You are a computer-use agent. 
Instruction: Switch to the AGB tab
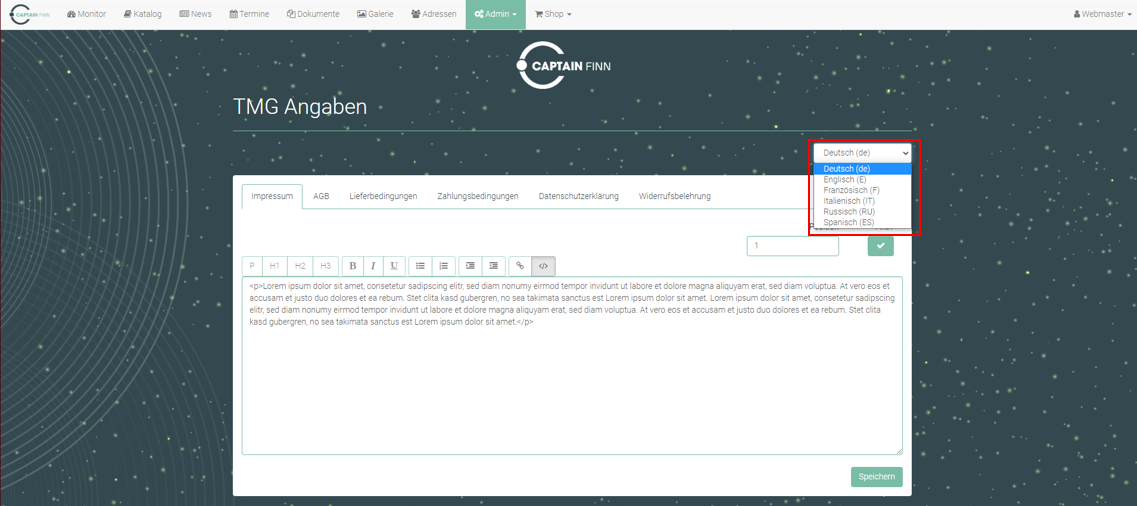(321, 196)
